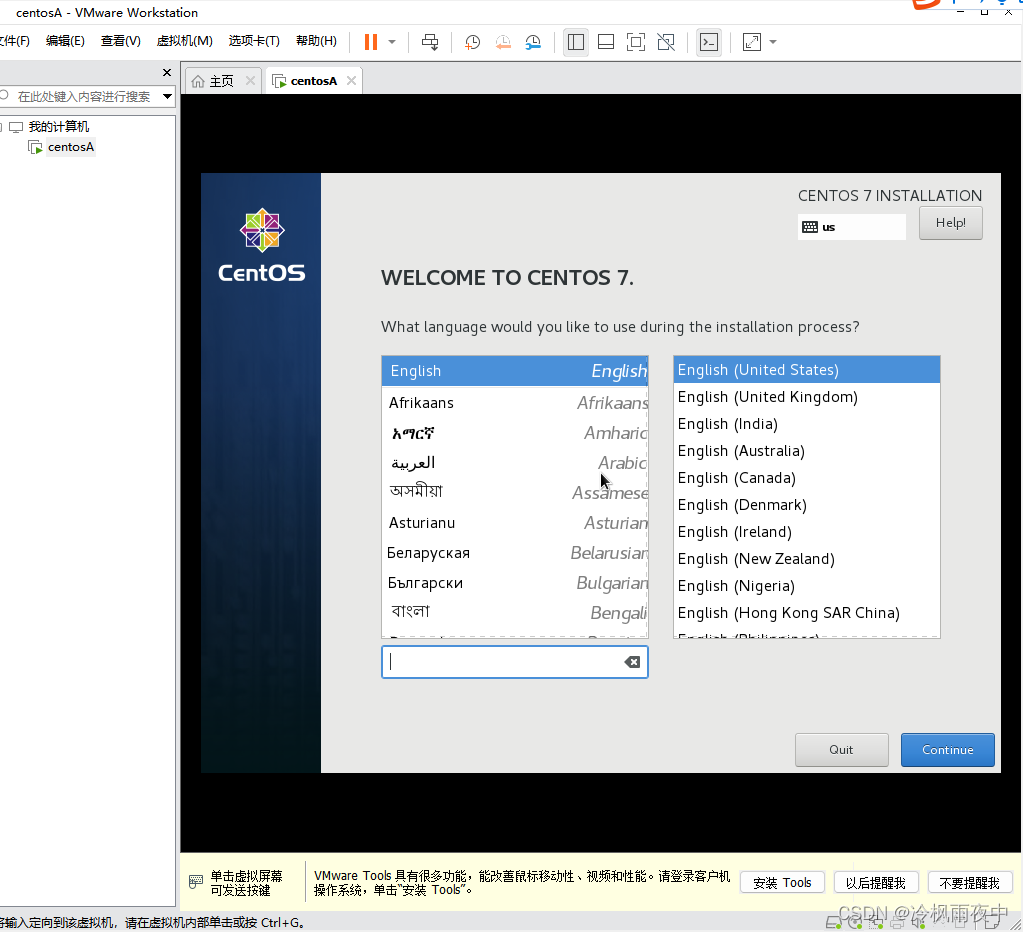The height and width of the screenshot is (932, 1023).
Task: Click the Continue button
Action: [x=947, y=750]
